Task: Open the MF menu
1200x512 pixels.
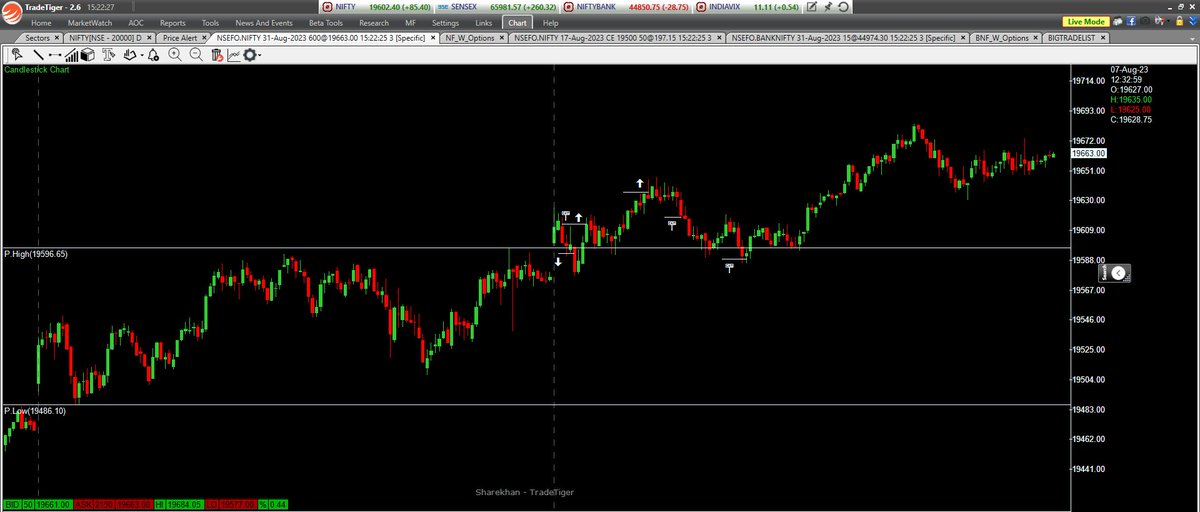Action: 410,22
